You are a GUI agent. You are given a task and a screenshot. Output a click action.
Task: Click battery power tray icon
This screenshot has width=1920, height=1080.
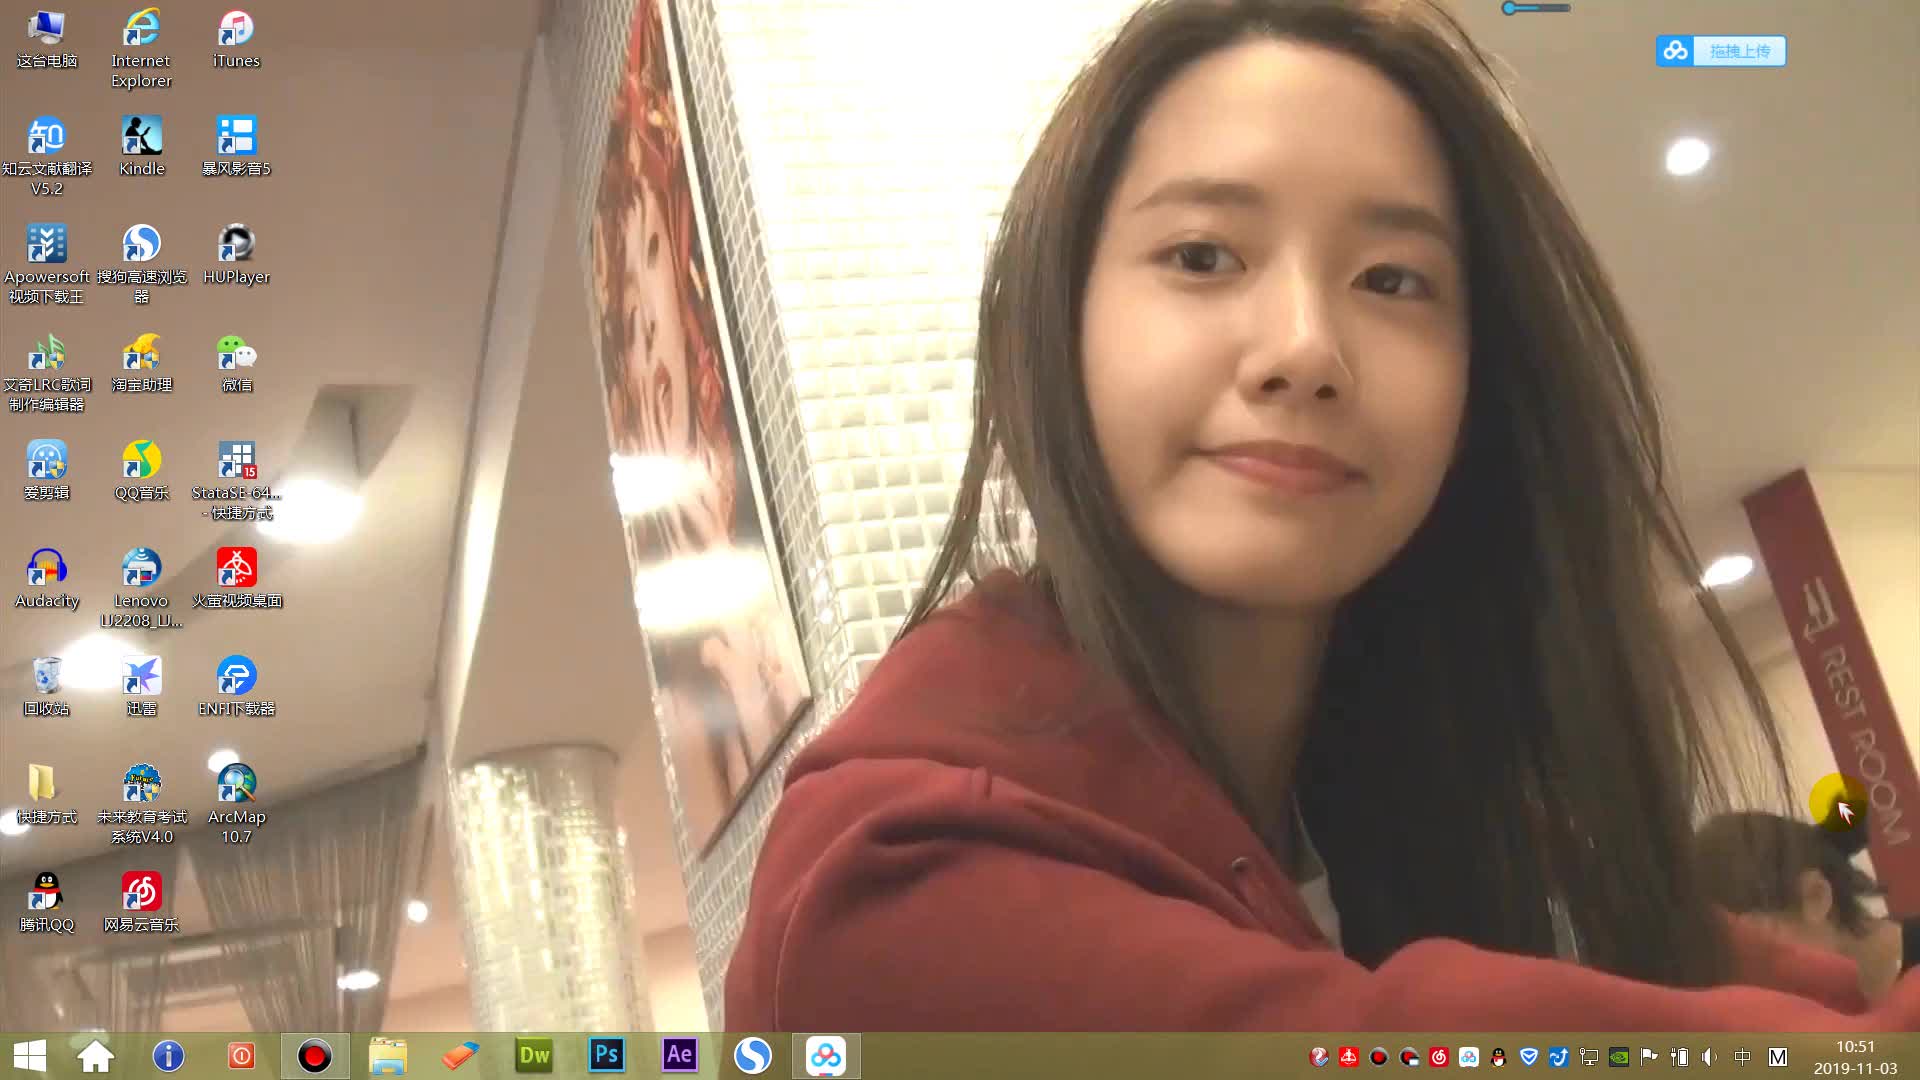pos(1680,1057)
